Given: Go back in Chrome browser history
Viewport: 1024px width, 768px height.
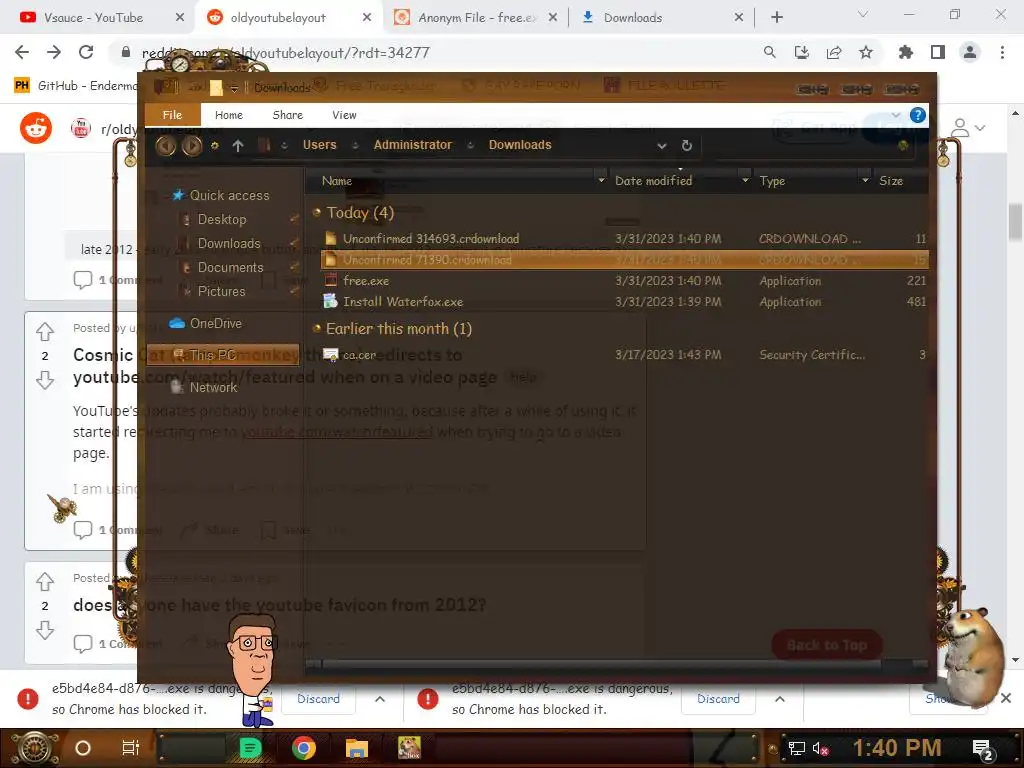Looking at the screenshot, I should tap(22, 52).
